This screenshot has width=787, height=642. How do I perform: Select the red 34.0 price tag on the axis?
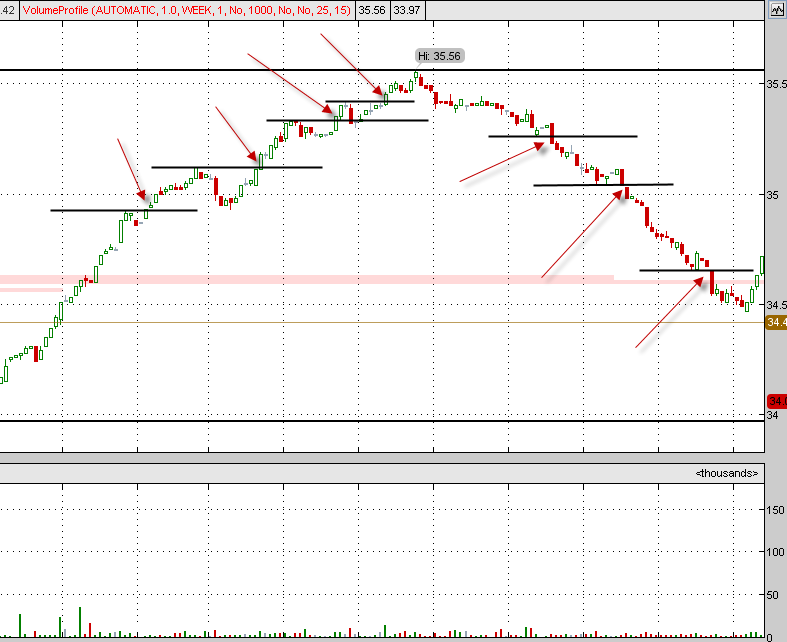coord(777,401)
